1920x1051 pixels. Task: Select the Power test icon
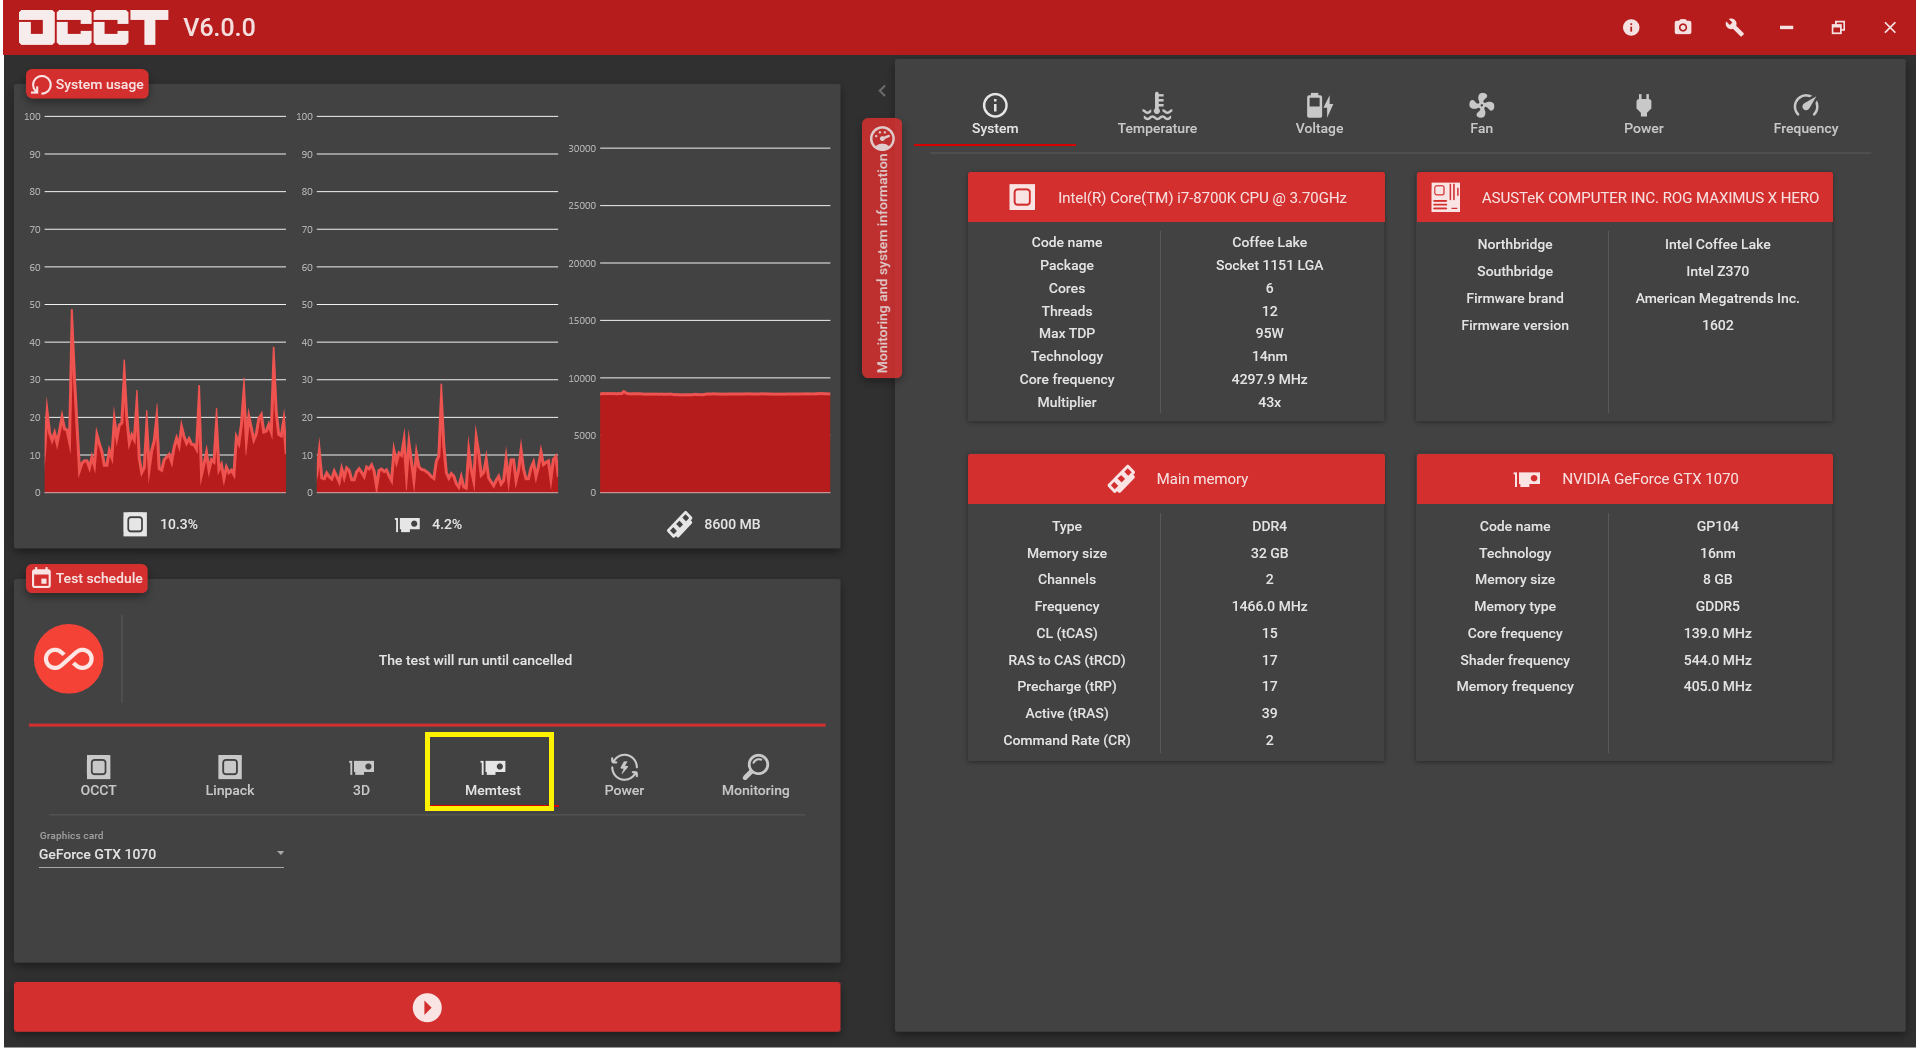624,775
